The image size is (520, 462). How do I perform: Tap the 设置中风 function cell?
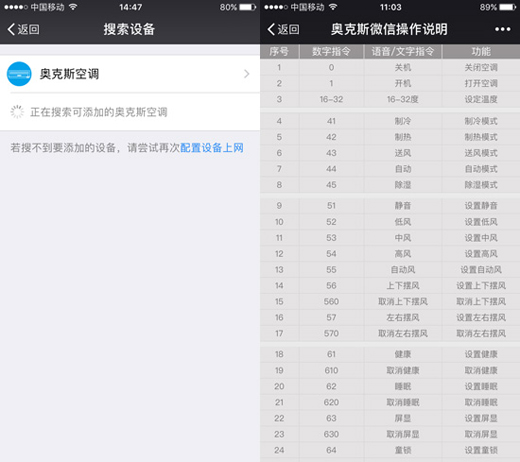pos(481,238)
